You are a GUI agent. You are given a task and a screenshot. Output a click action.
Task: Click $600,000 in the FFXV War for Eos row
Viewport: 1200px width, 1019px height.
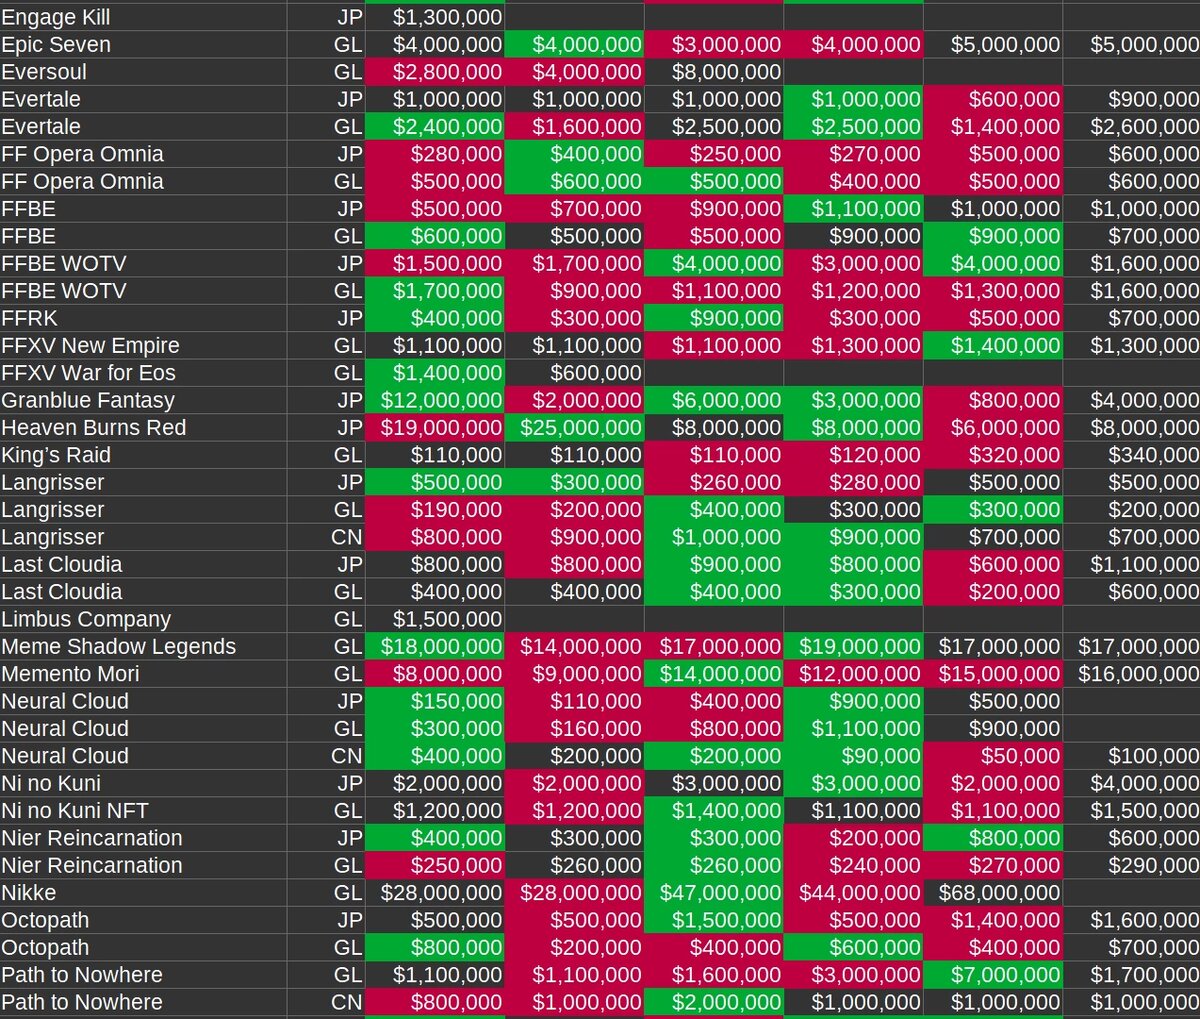[574, 372]
